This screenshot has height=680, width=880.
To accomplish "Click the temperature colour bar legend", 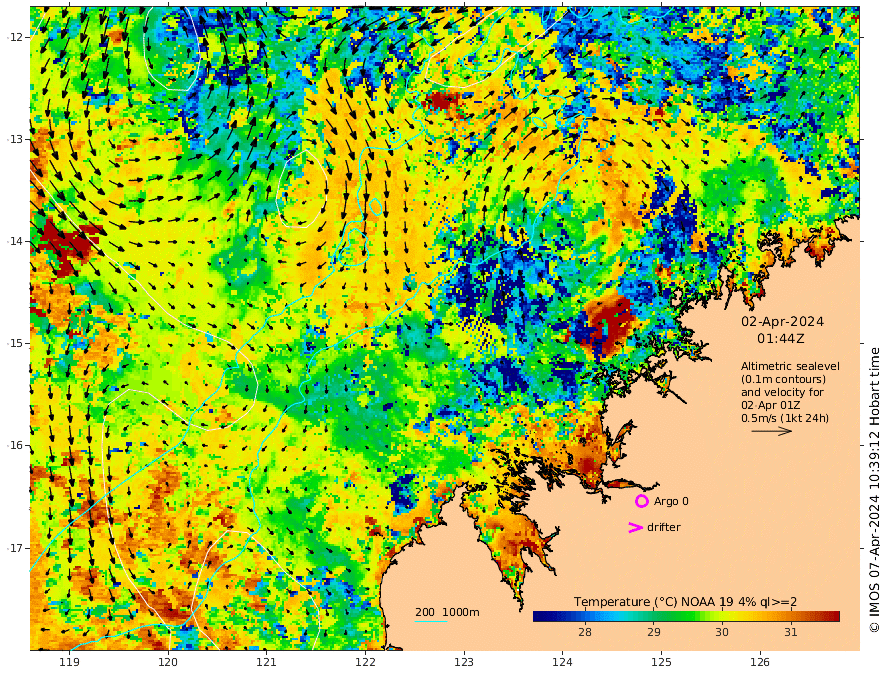I will 686,617.
